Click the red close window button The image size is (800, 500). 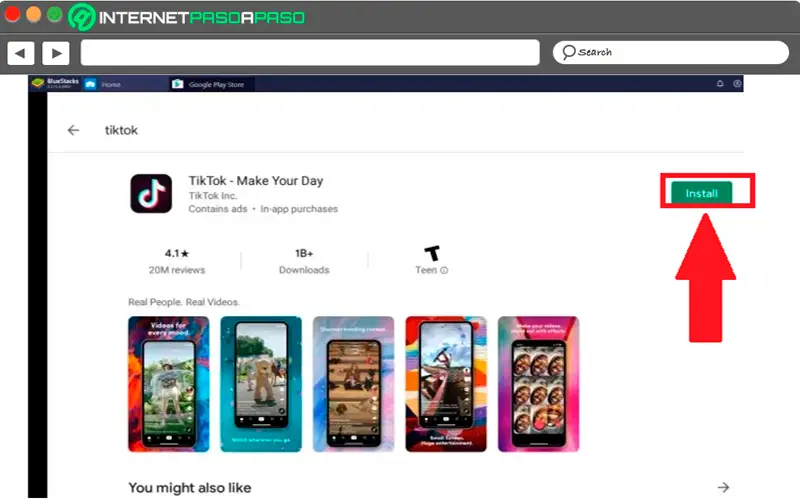pyautogui.click(x=12, y=14)
